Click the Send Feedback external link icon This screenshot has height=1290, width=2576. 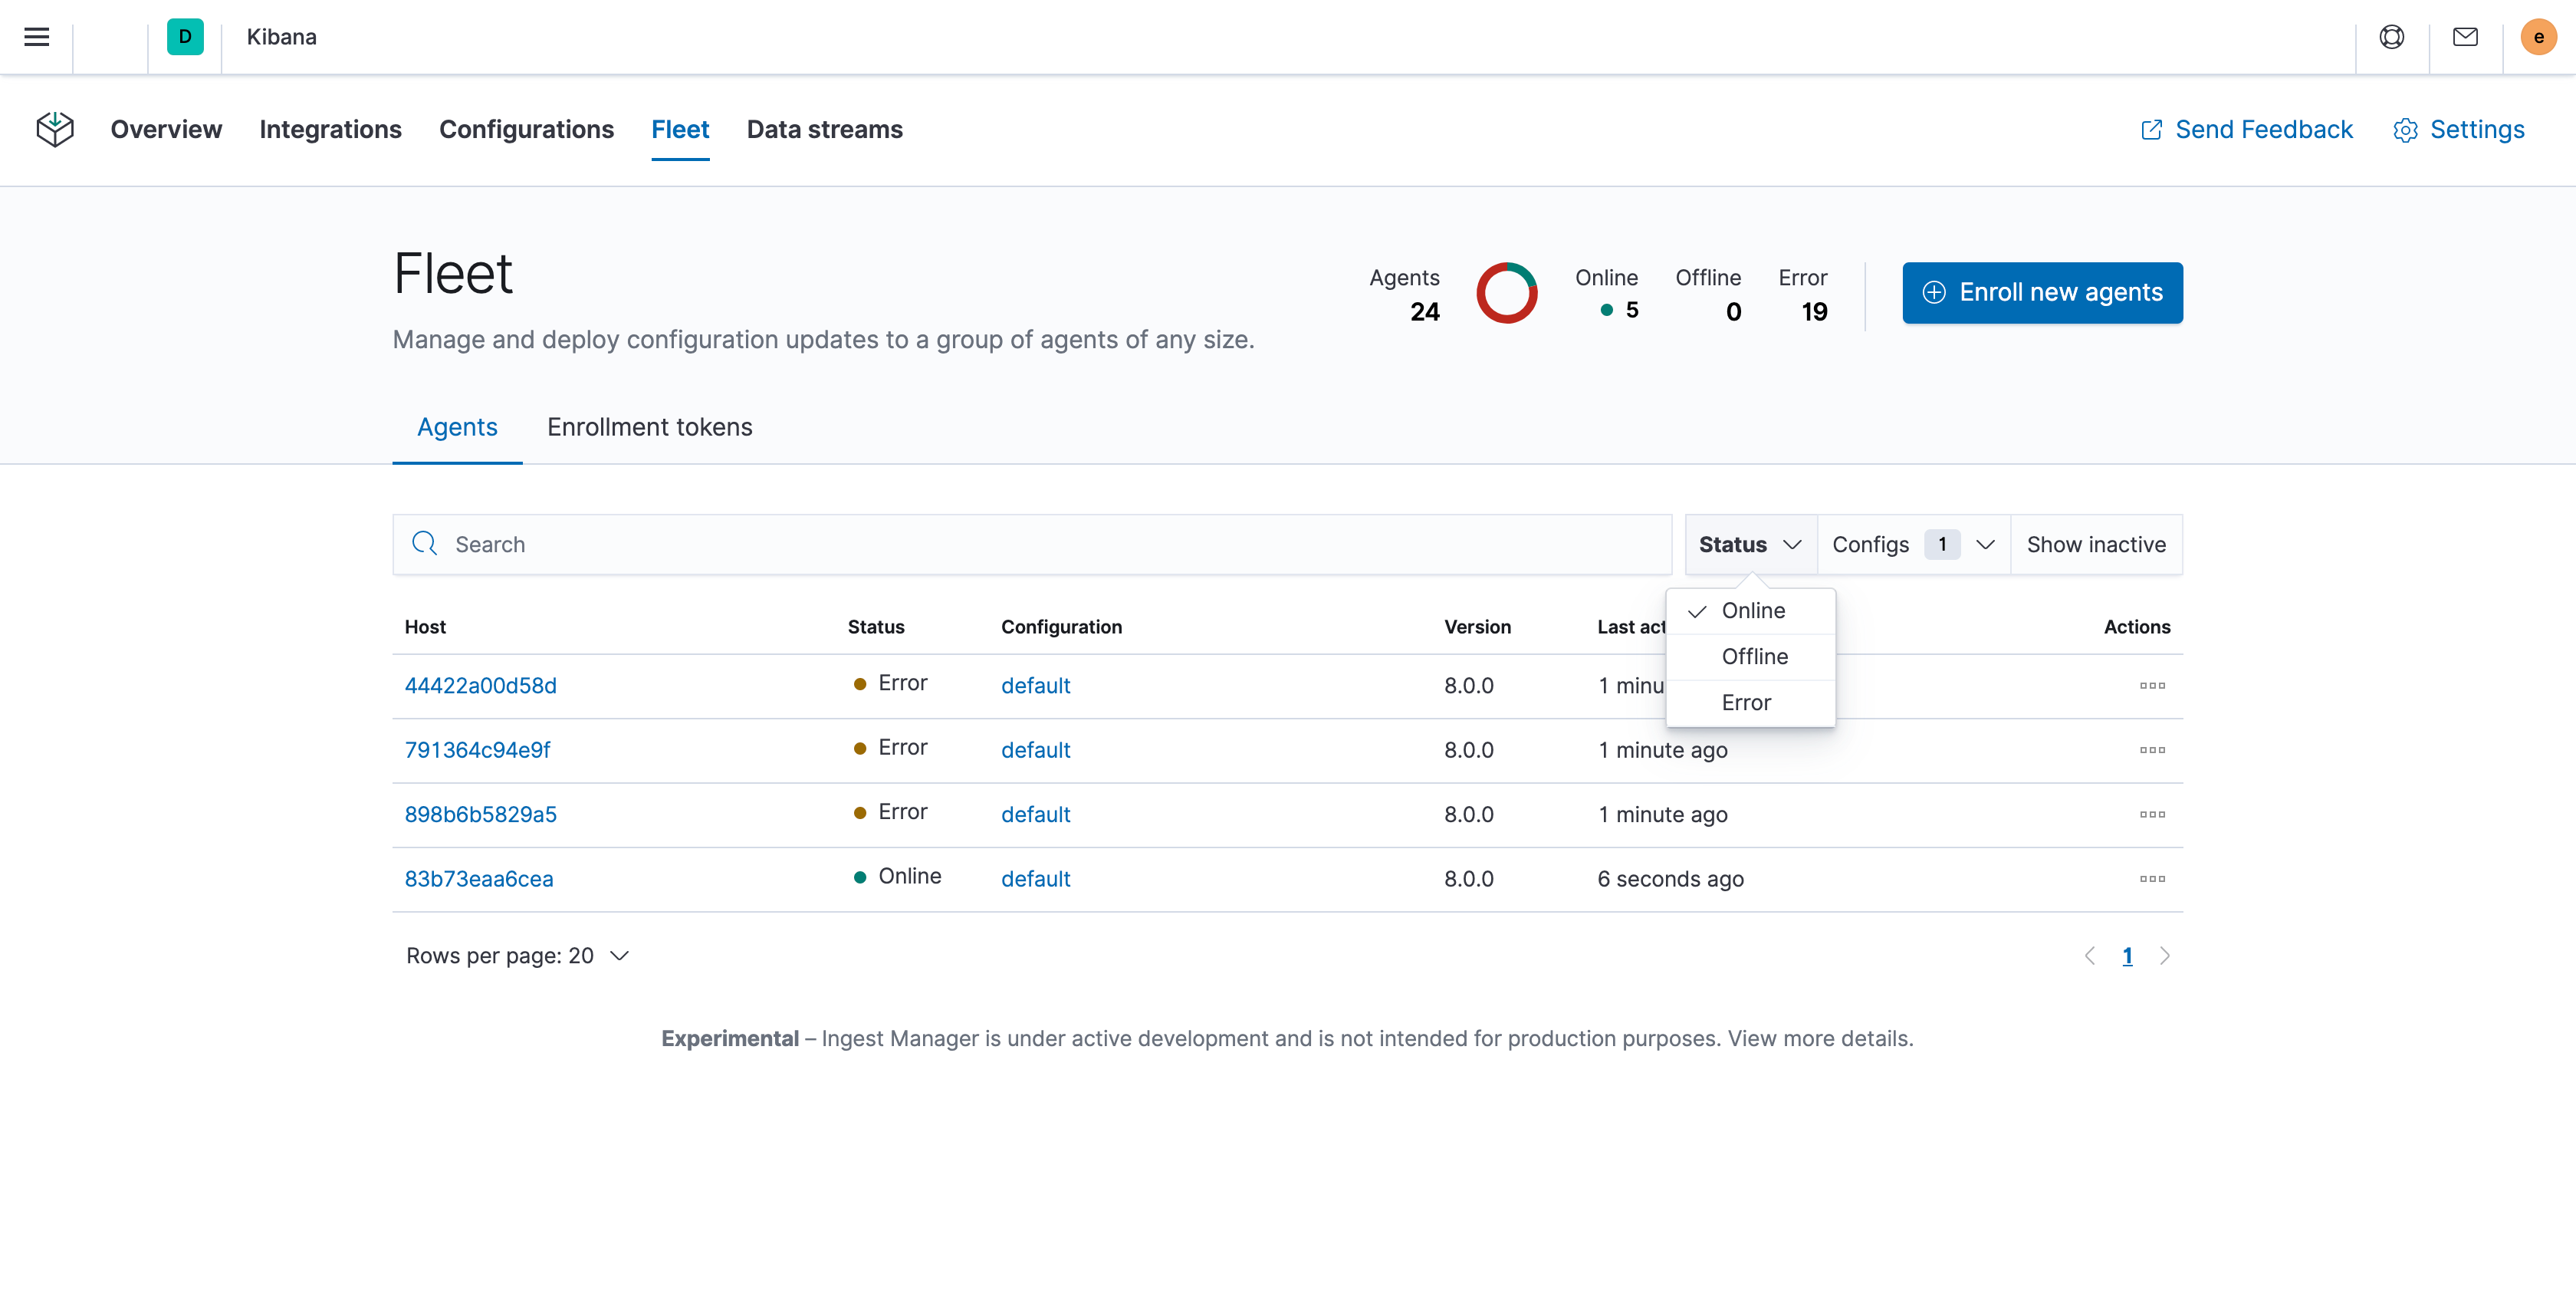[2151, 129]
